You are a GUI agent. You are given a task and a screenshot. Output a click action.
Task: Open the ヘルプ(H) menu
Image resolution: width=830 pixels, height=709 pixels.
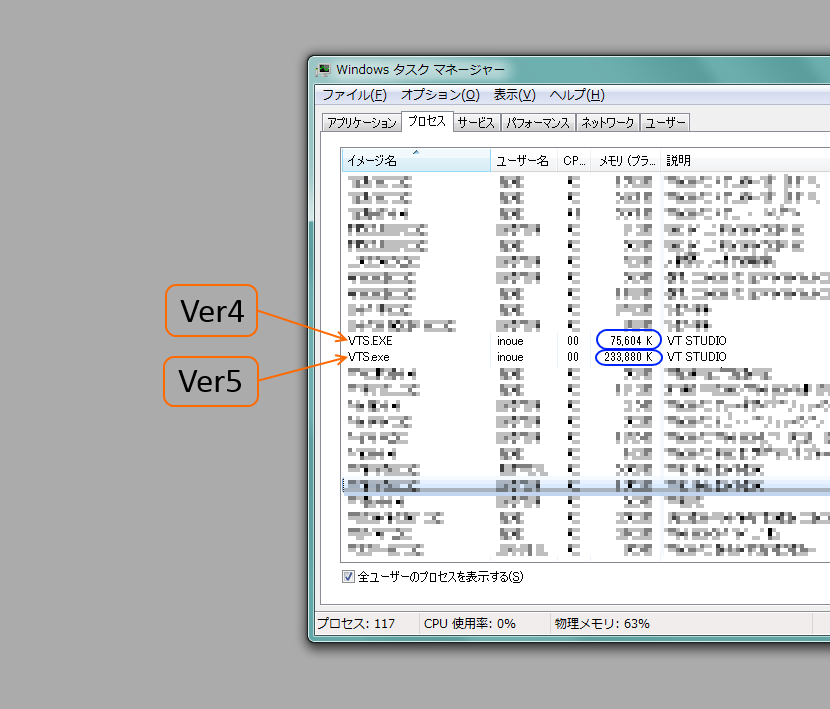[x=577, y=95]
